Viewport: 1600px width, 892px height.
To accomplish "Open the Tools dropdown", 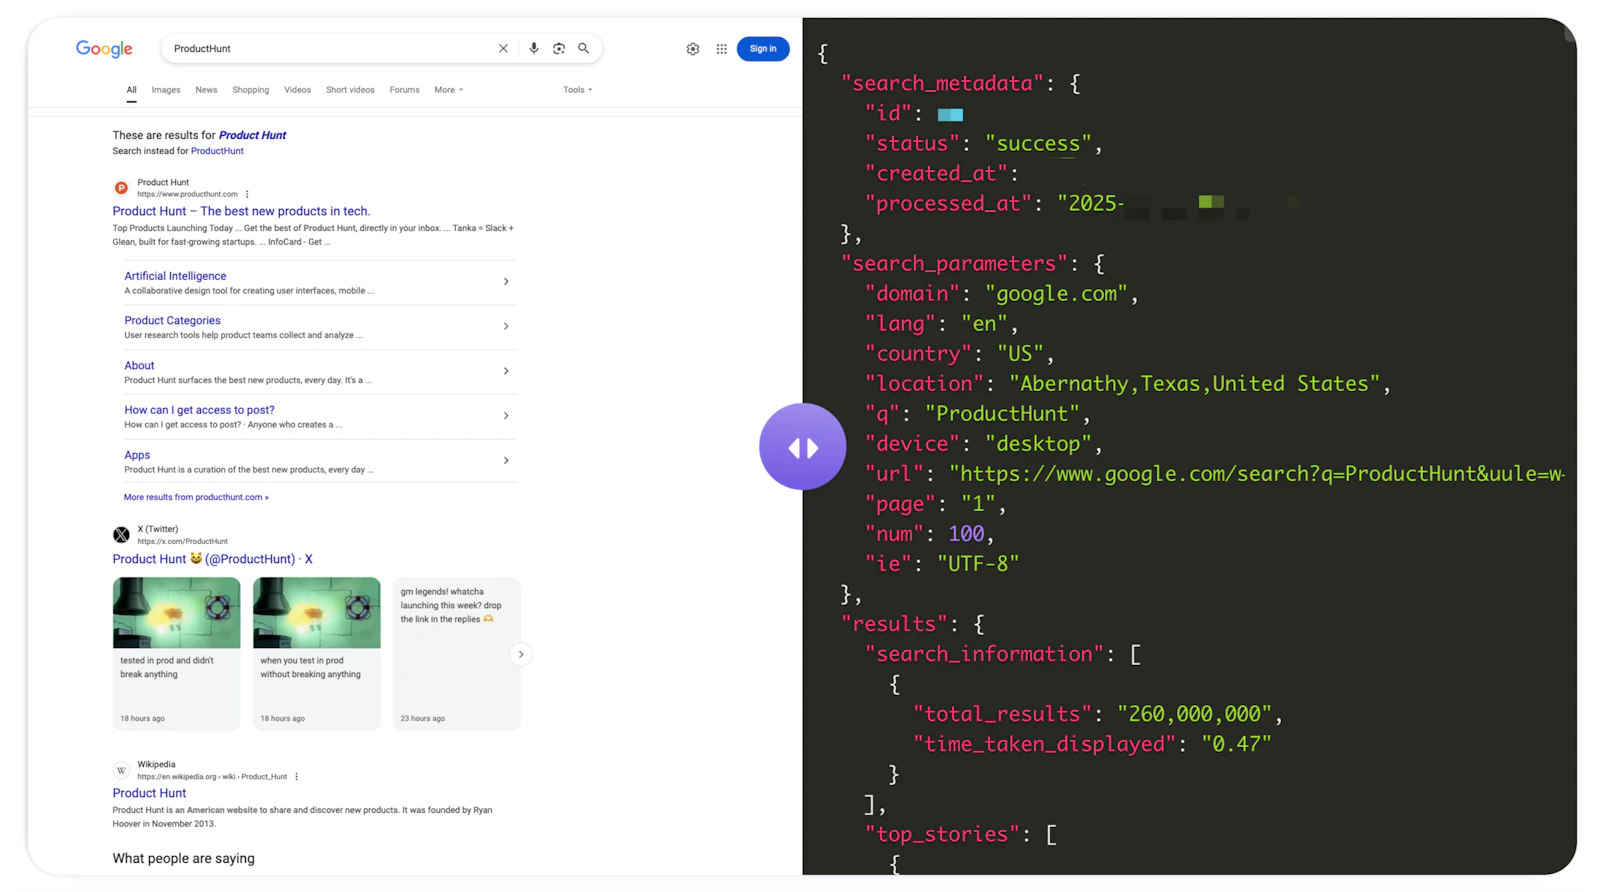I will (578, 90).
